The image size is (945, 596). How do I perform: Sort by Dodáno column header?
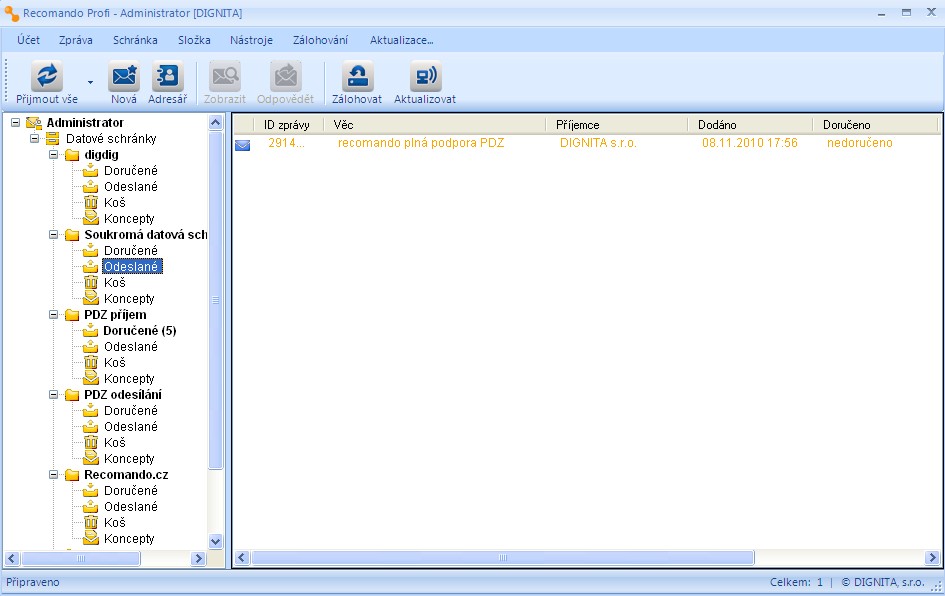pos(750,125)
